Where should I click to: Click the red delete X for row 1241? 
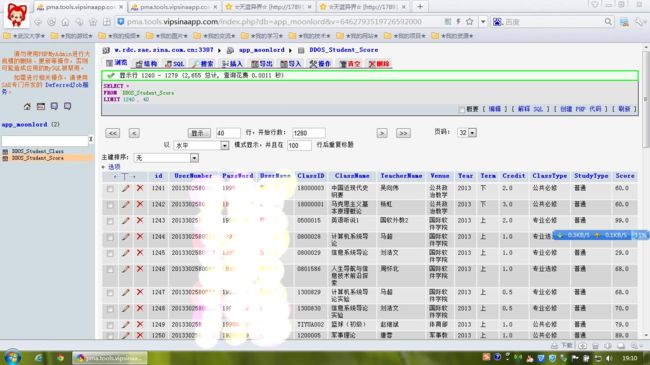(140, 188)
